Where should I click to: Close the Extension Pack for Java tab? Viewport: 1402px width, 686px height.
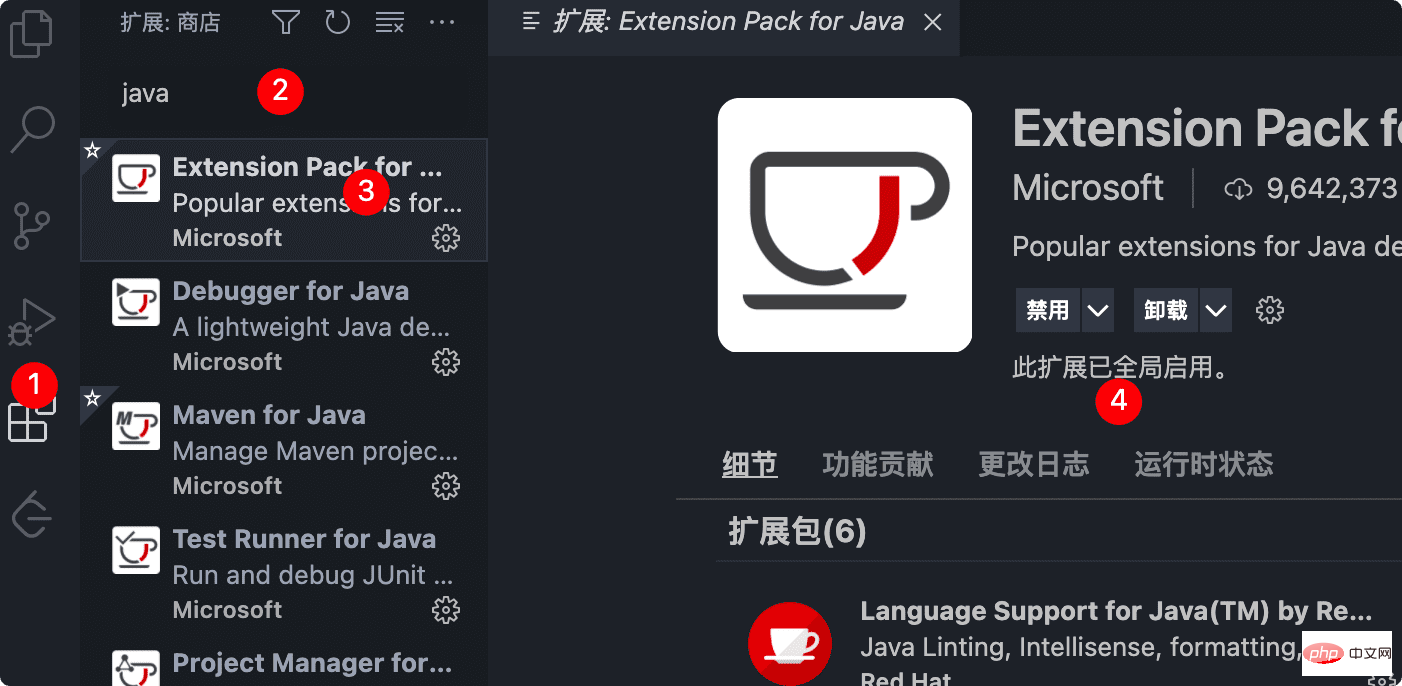tap(932, 22)
